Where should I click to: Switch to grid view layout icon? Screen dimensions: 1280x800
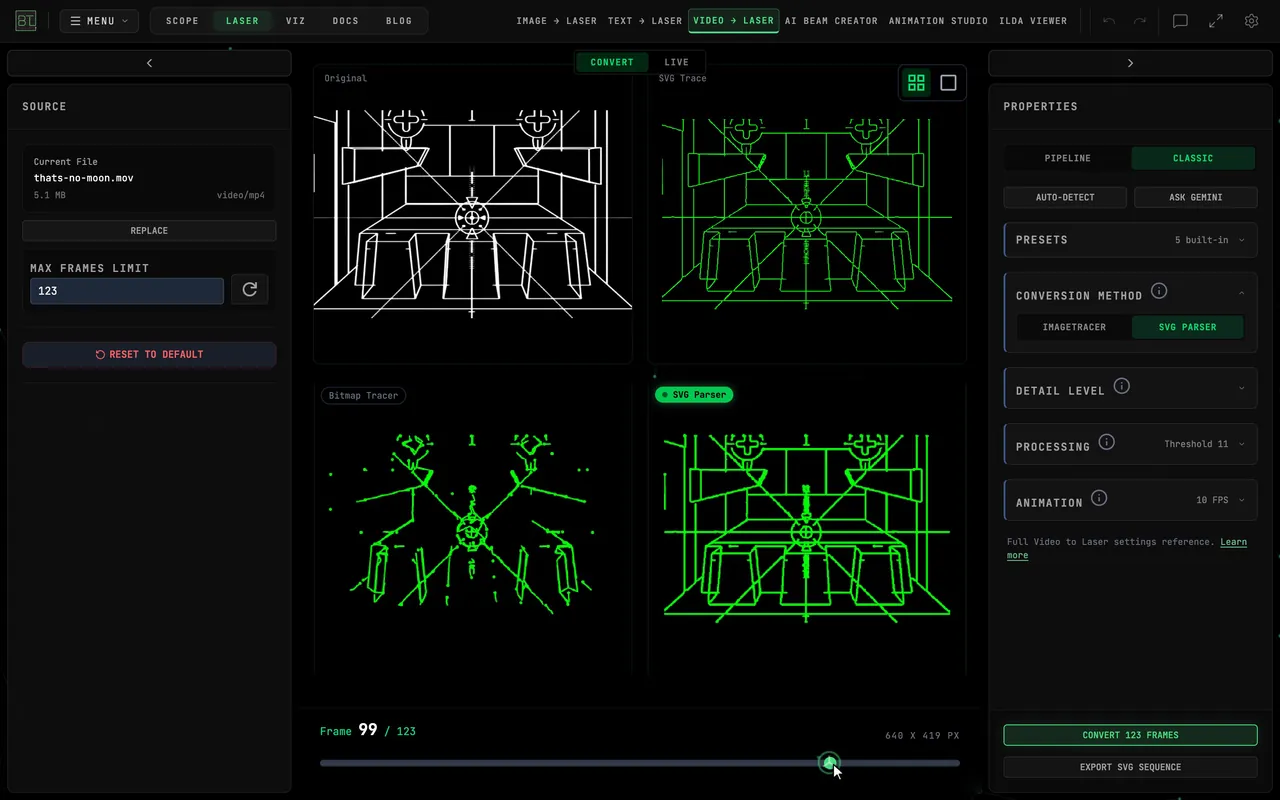(916, 83)
